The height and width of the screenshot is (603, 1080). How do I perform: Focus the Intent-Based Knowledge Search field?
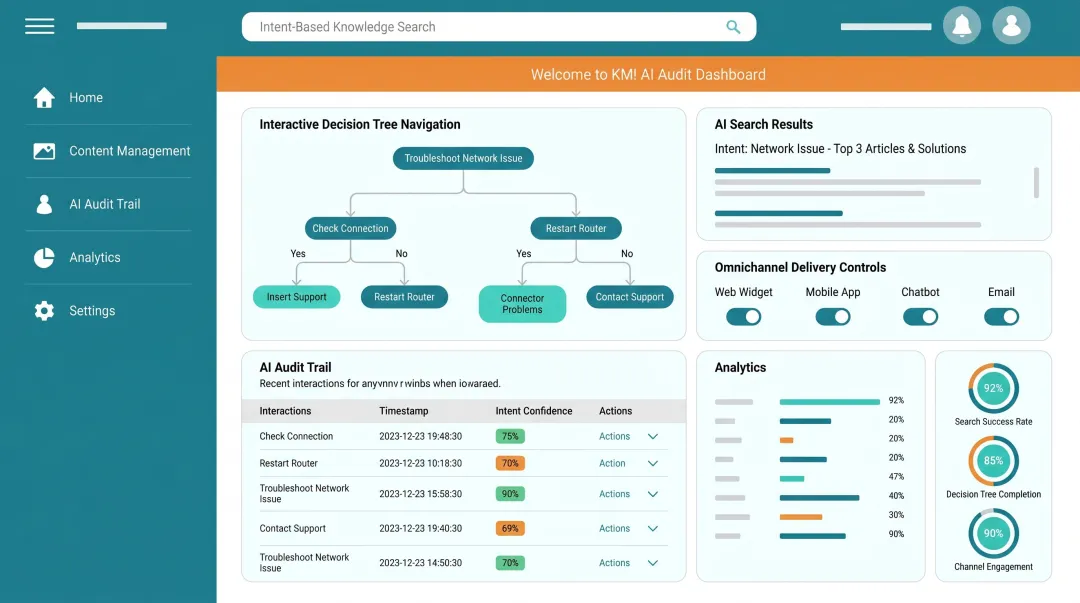[499, 27]
